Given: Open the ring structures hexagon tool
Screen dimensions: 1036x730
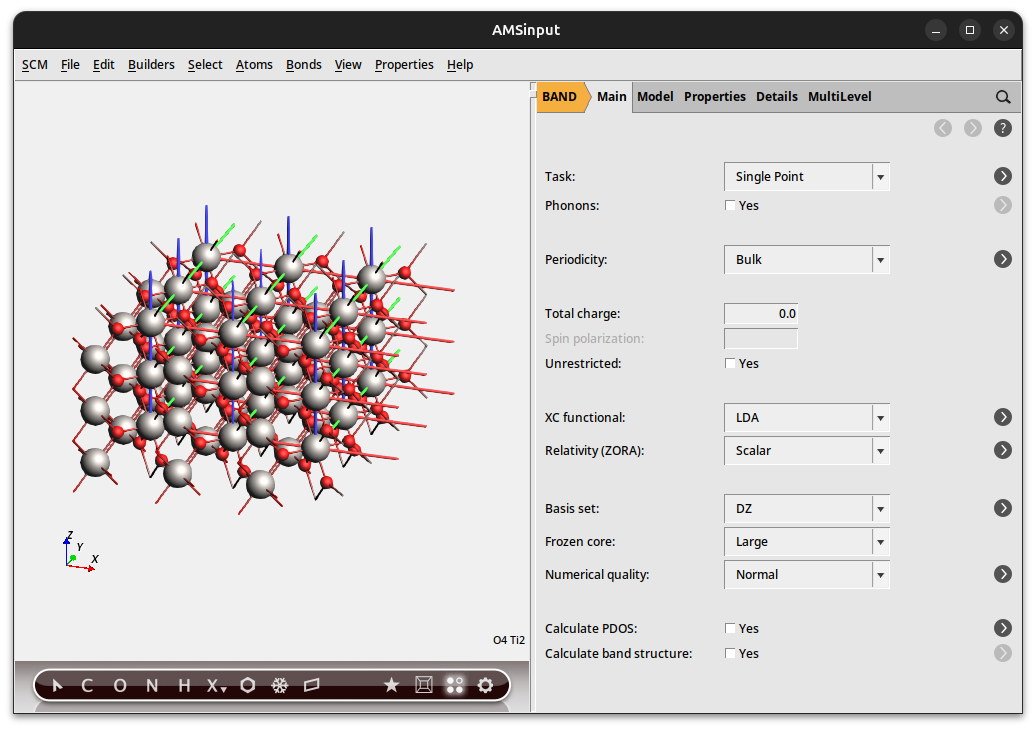Looking at the screenshot, I should pyautogui.click(x=248, y=685).
